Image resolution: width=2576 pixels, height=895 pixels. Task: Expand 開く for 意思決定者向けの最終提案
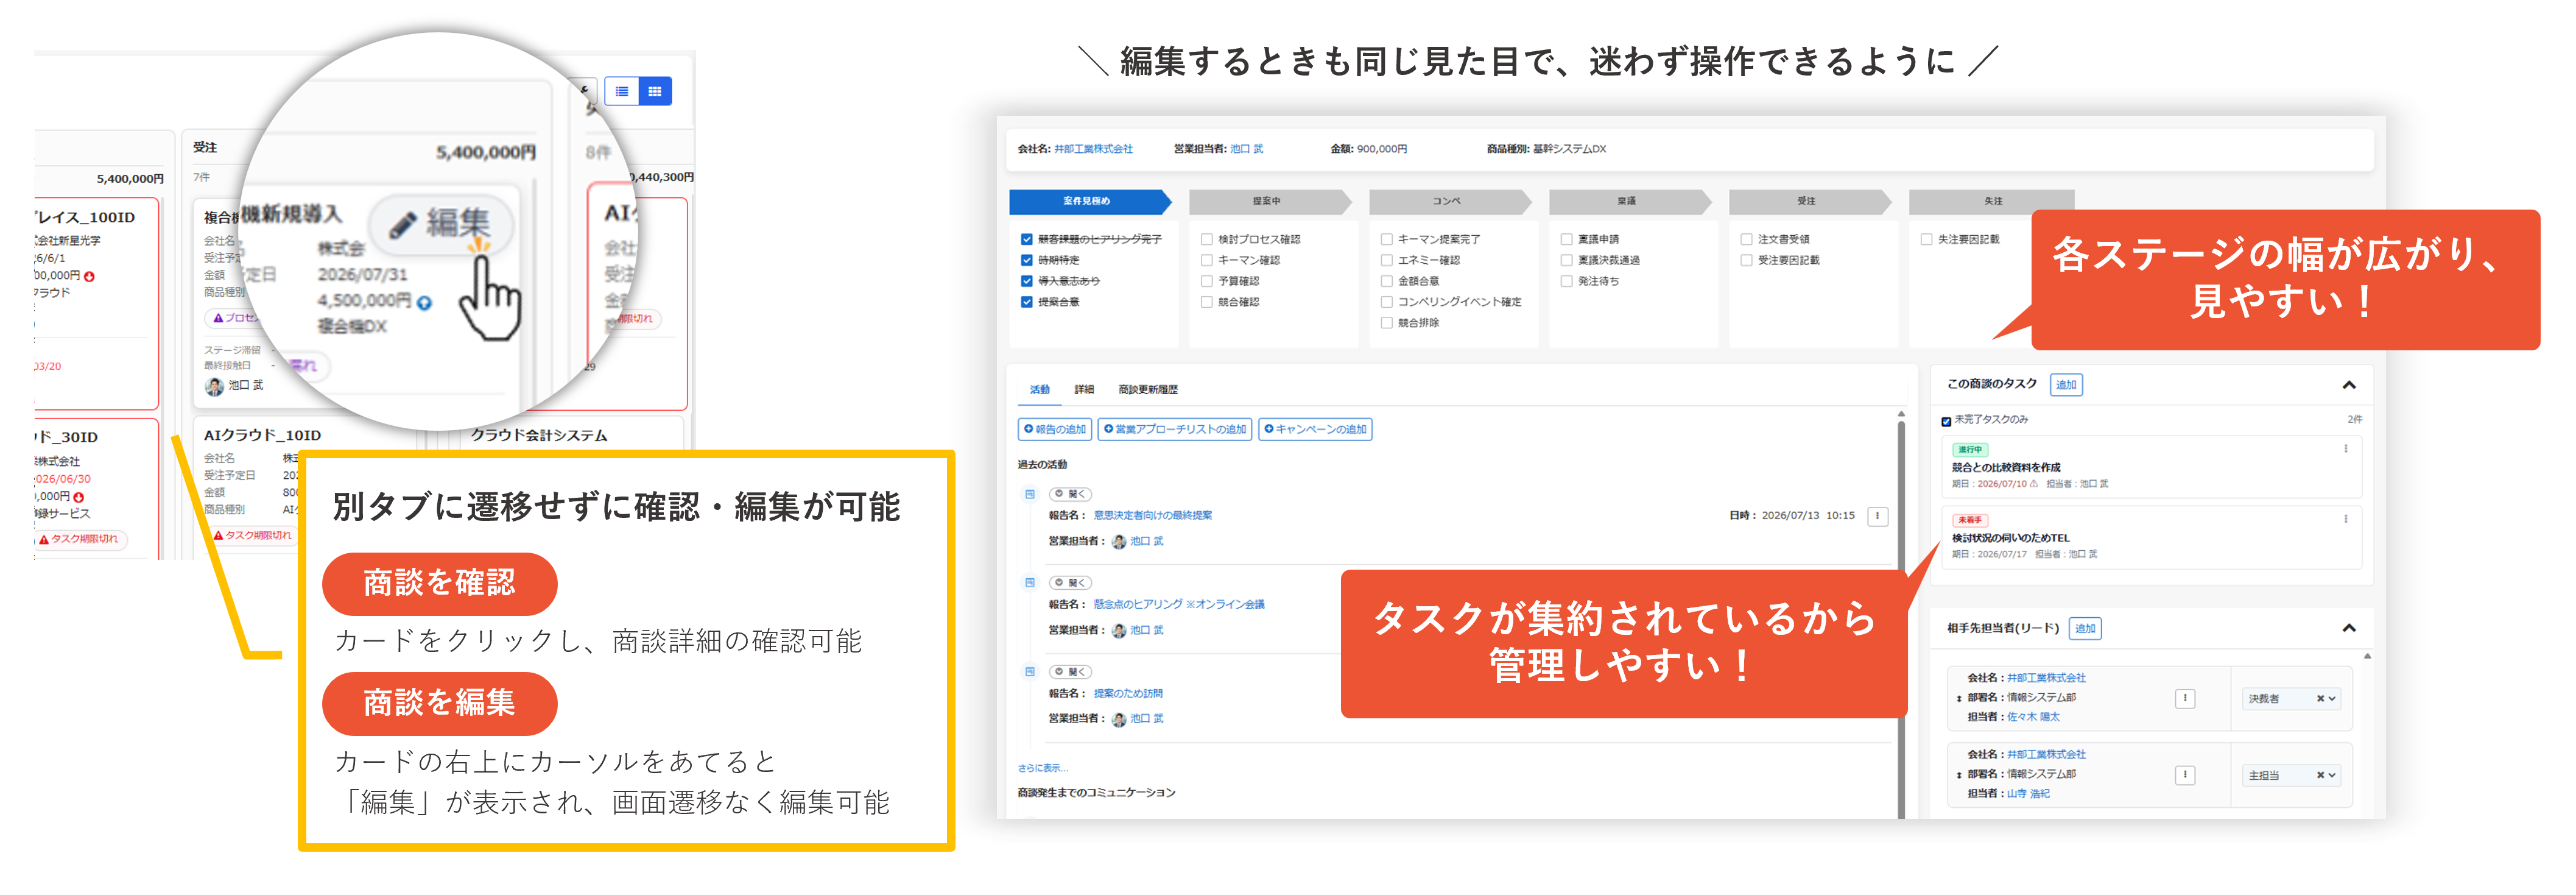pyautogui.click(x=1071, y=494)
